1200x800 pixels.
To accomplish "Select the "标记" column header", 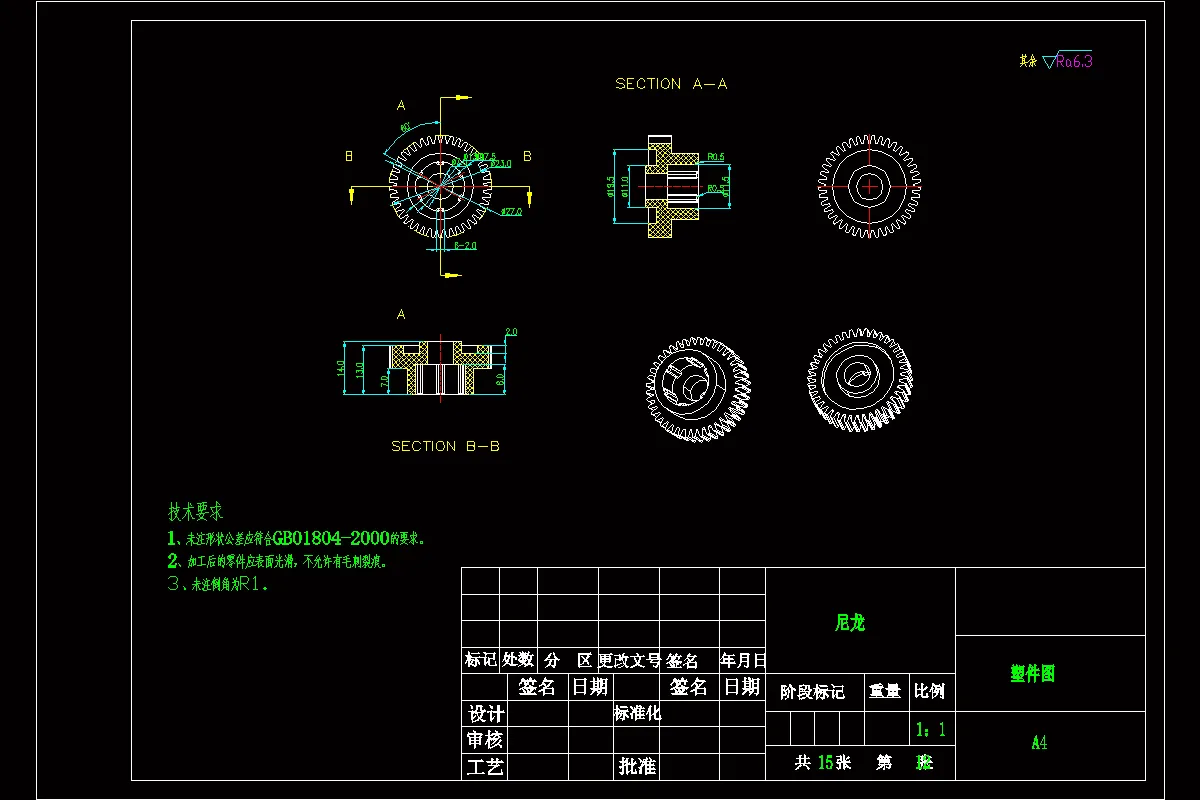I will 481,661.
